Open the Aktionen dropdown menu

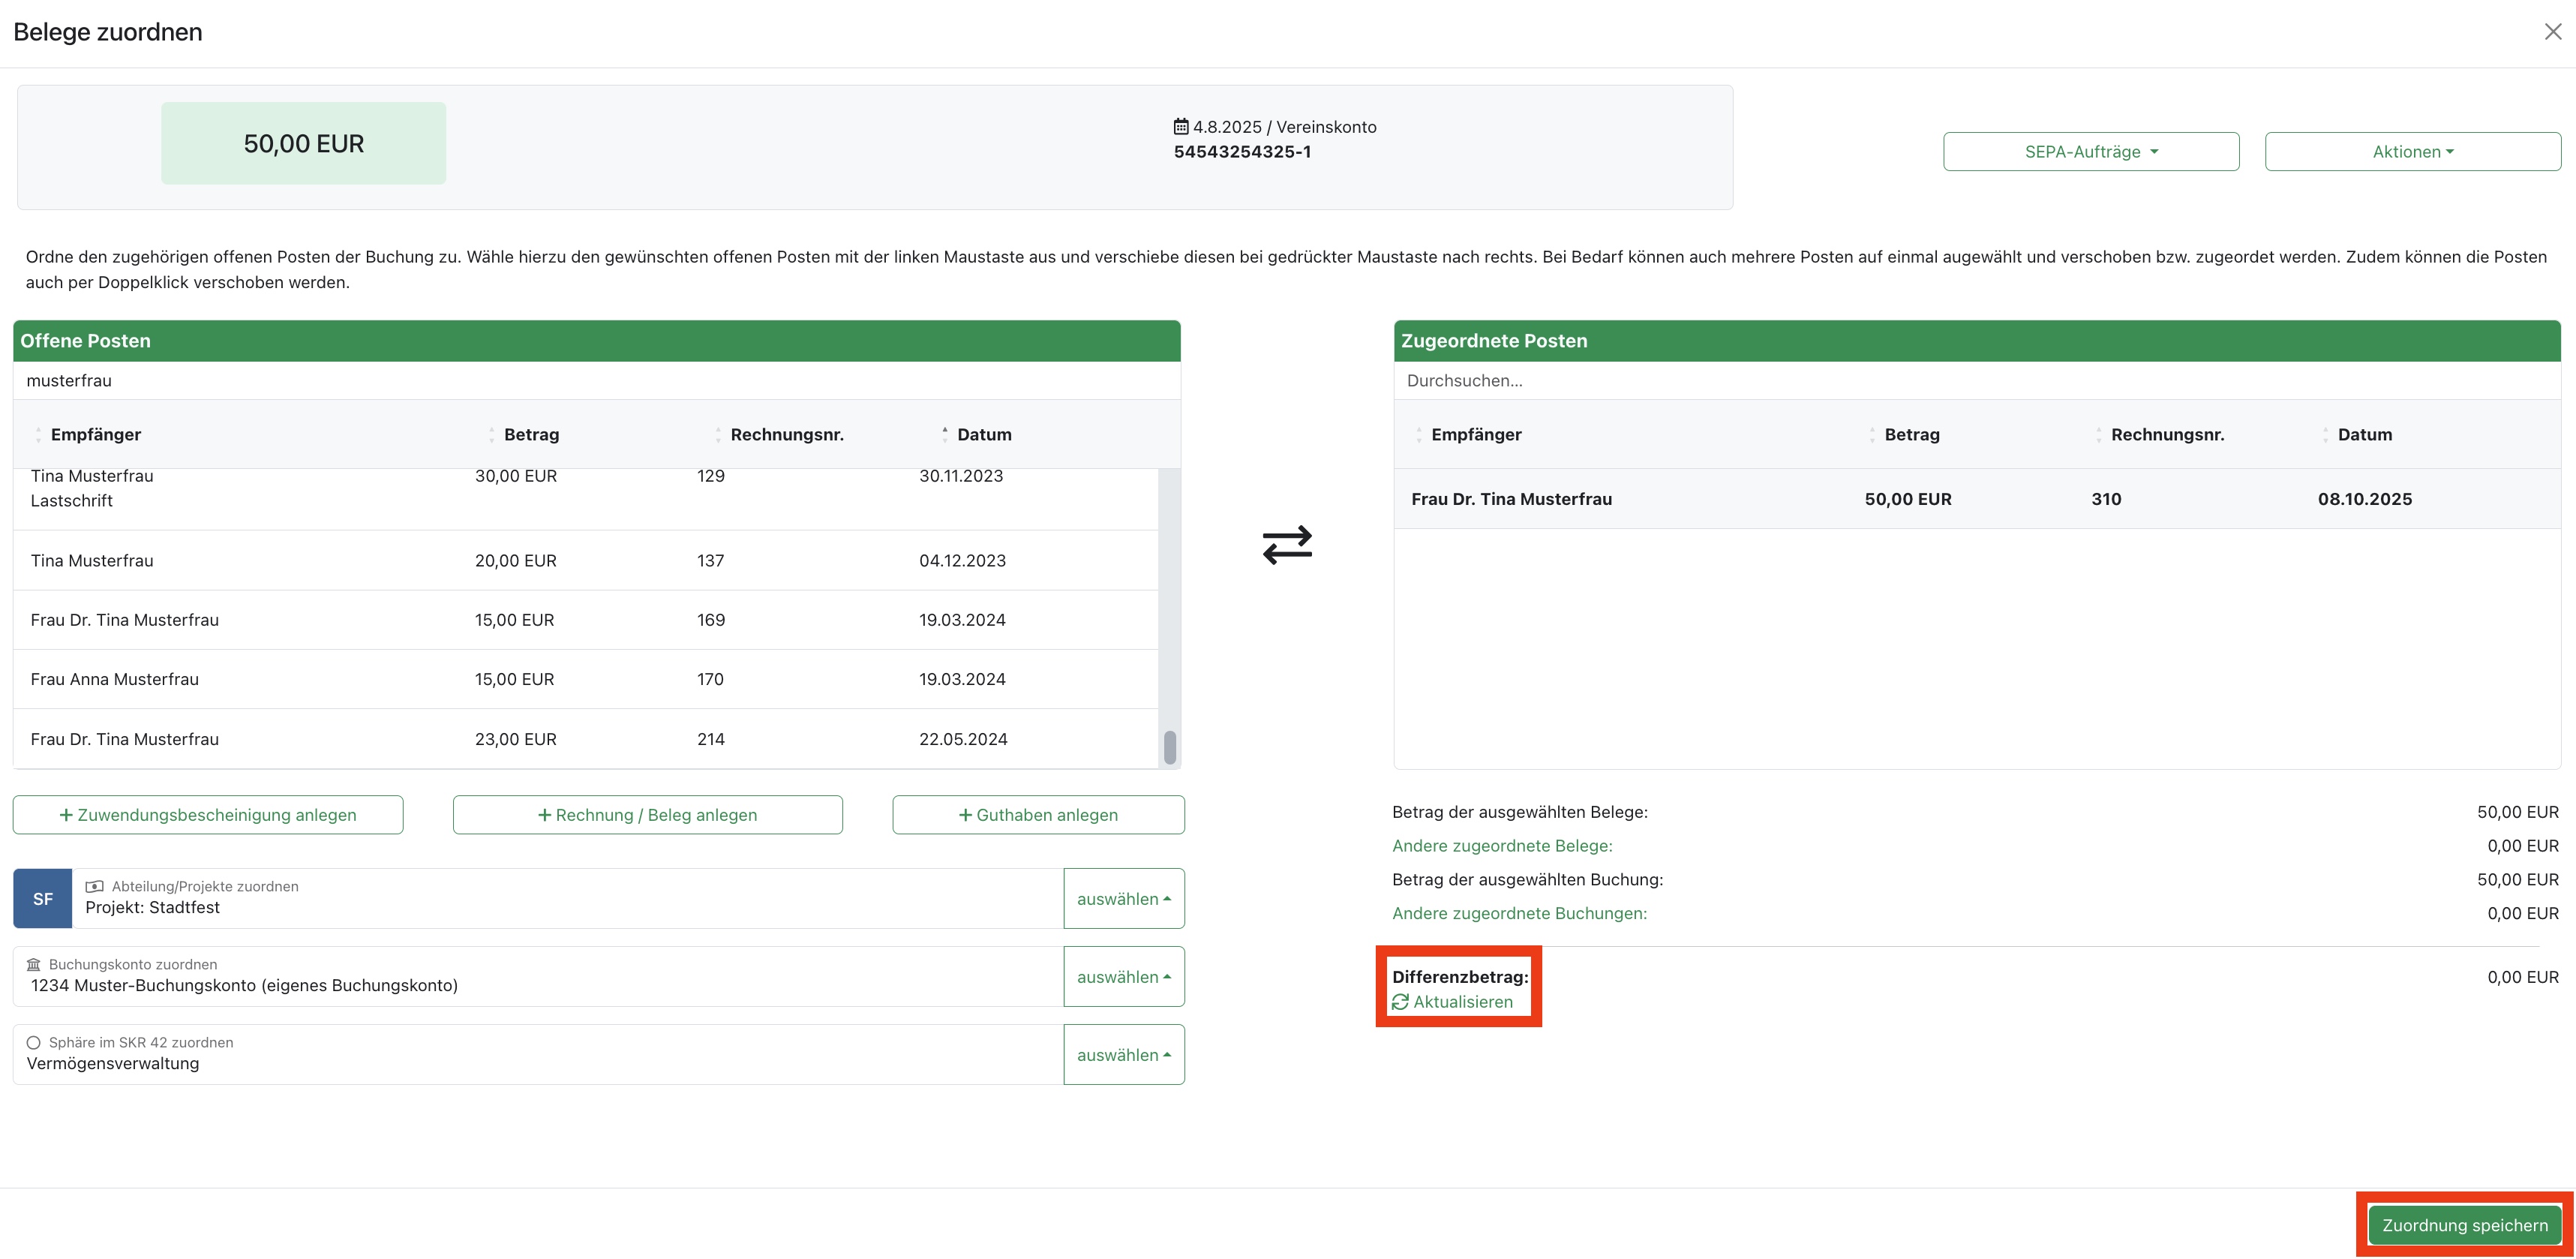[x=2412, y=152]
